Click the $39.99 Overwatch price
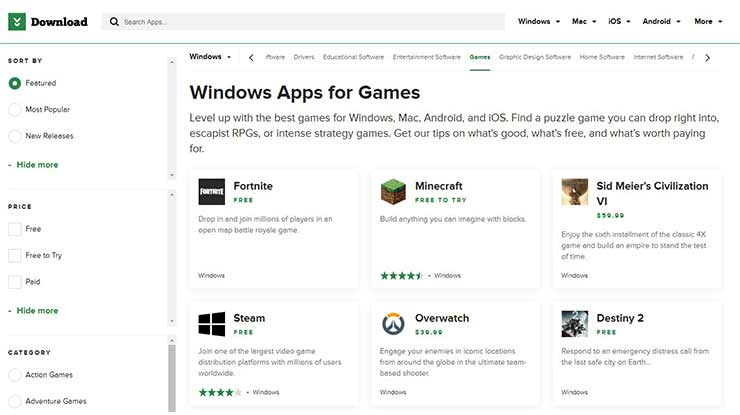740x415 pixels. (429, 332)
